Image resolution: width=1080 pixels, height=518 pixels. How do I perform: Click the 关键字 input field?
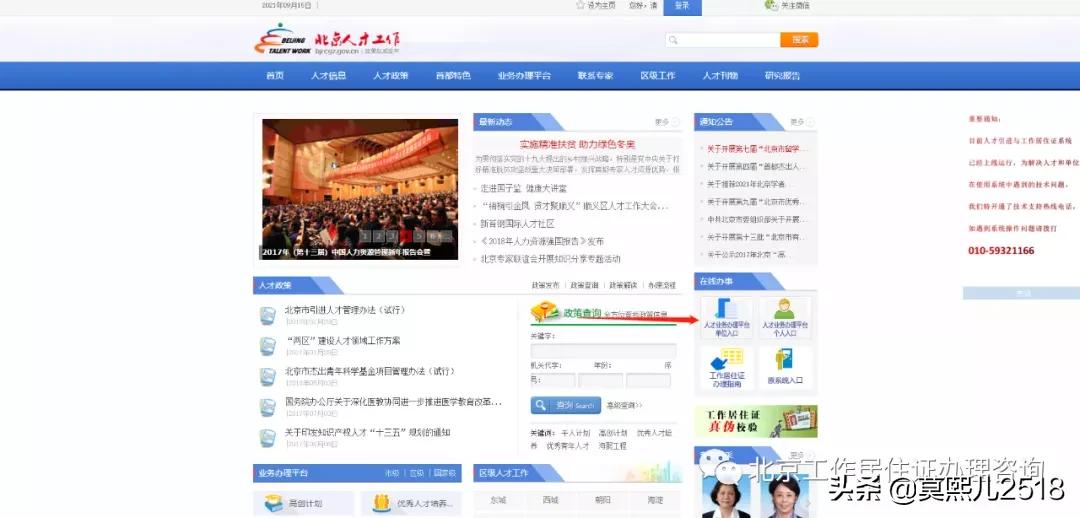pos(603,351)
